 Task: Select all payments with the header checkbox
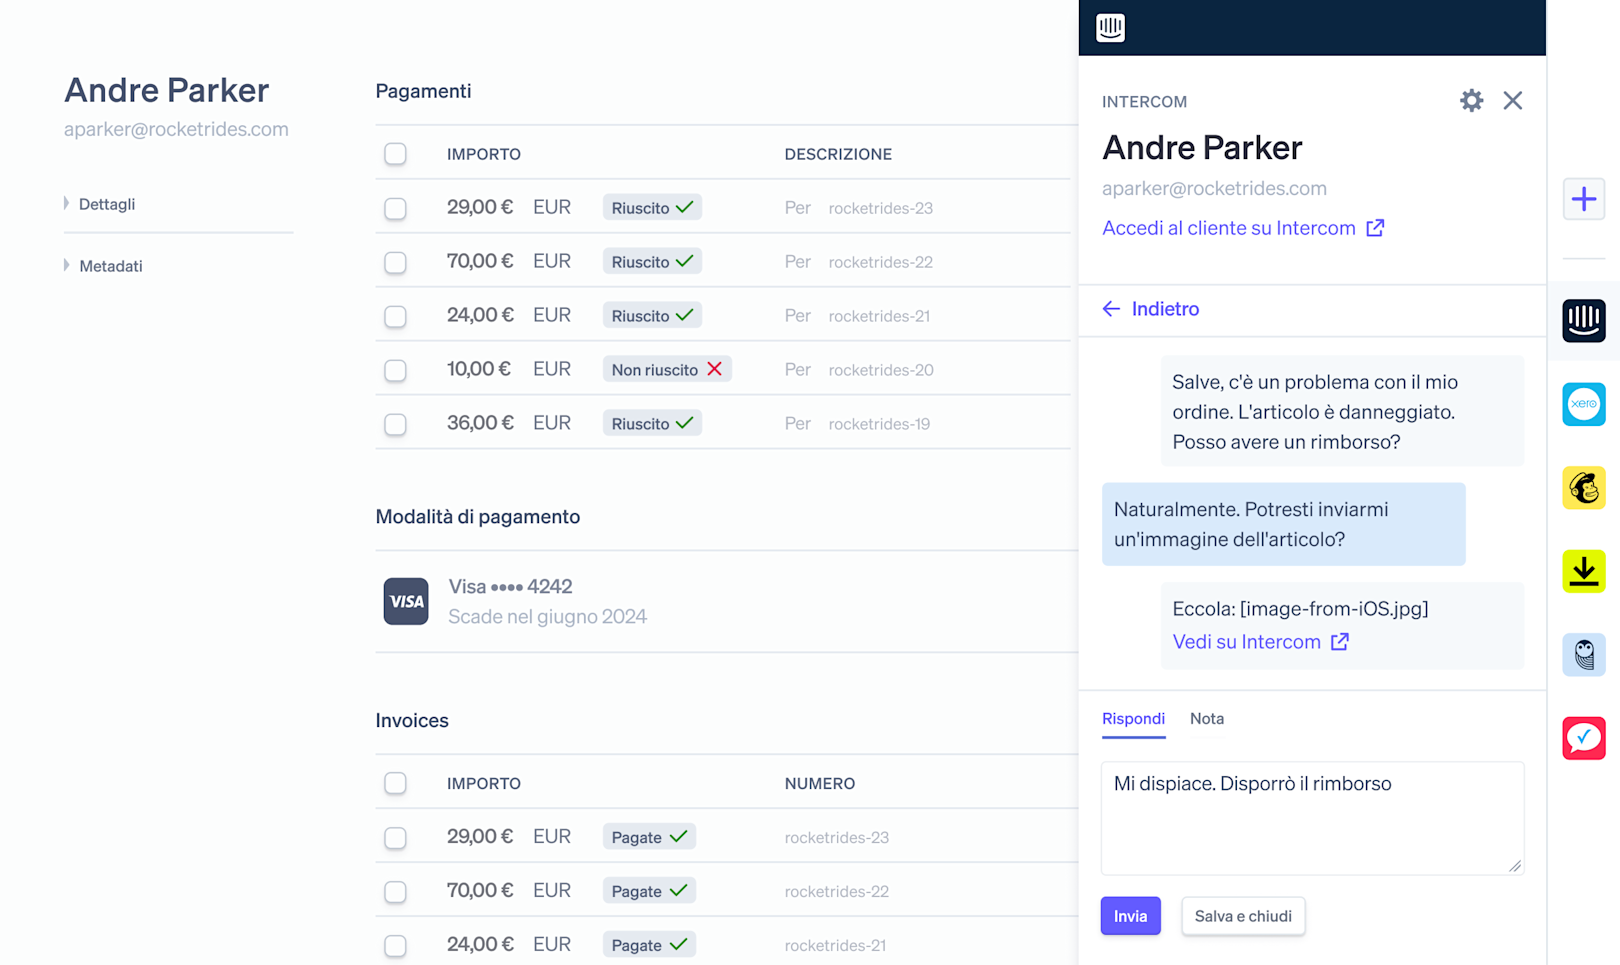tap(395, 154)
